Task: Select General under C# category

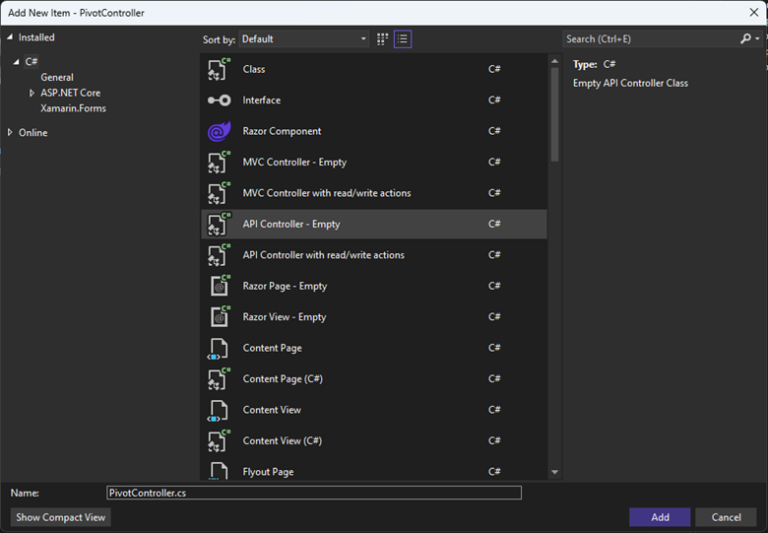Action: (57, 77)
